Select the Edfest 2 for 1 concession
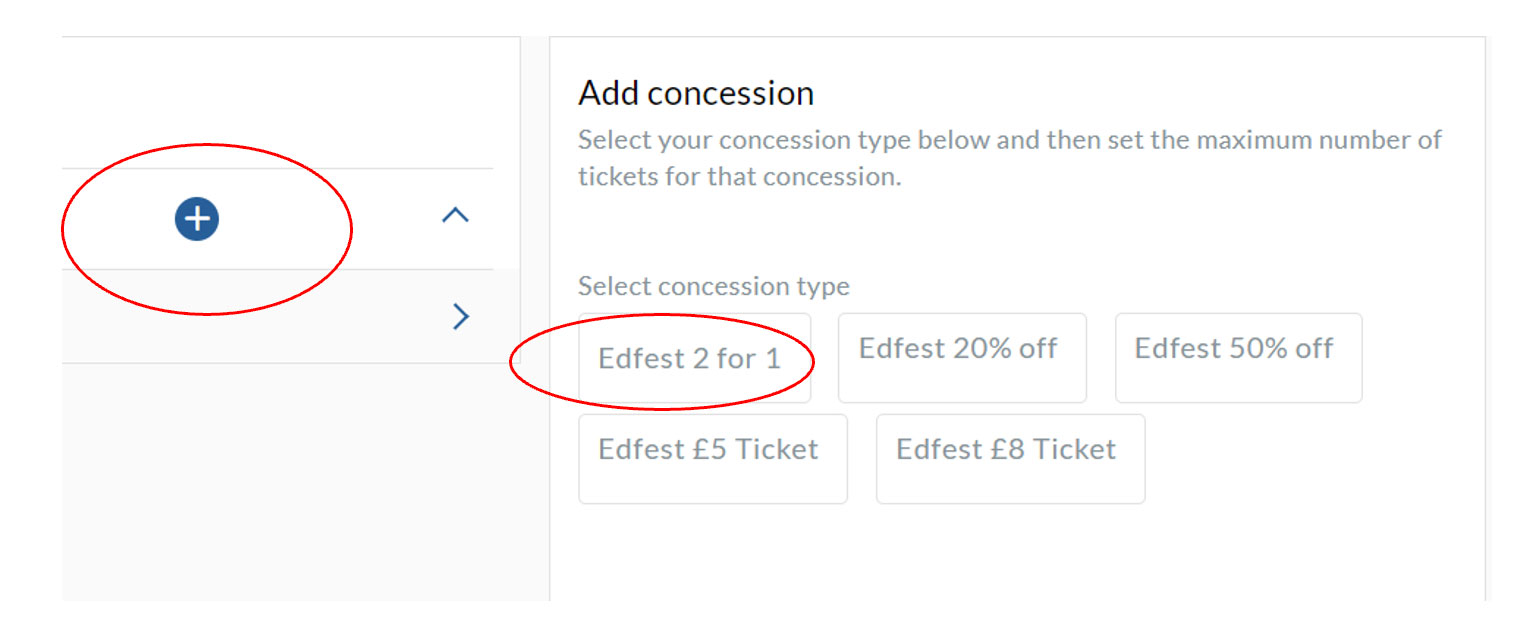 695,358
